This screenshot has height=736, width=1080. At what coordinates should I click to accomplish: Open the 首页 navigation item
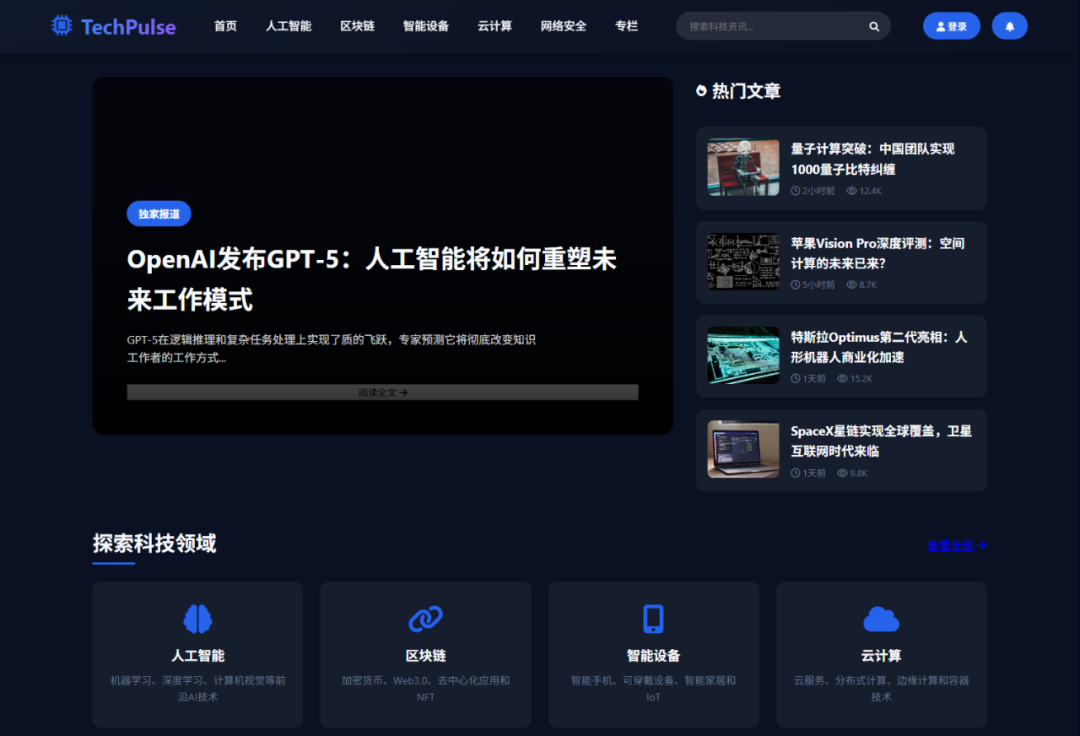click(225, 26)
